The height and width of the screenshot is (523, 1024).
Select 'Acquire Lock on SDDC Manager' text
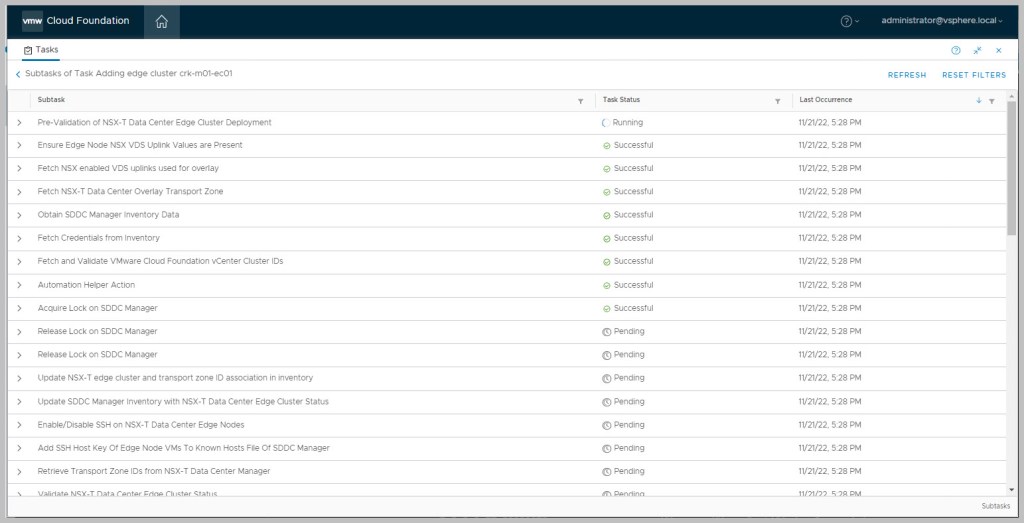pos(97,308)
